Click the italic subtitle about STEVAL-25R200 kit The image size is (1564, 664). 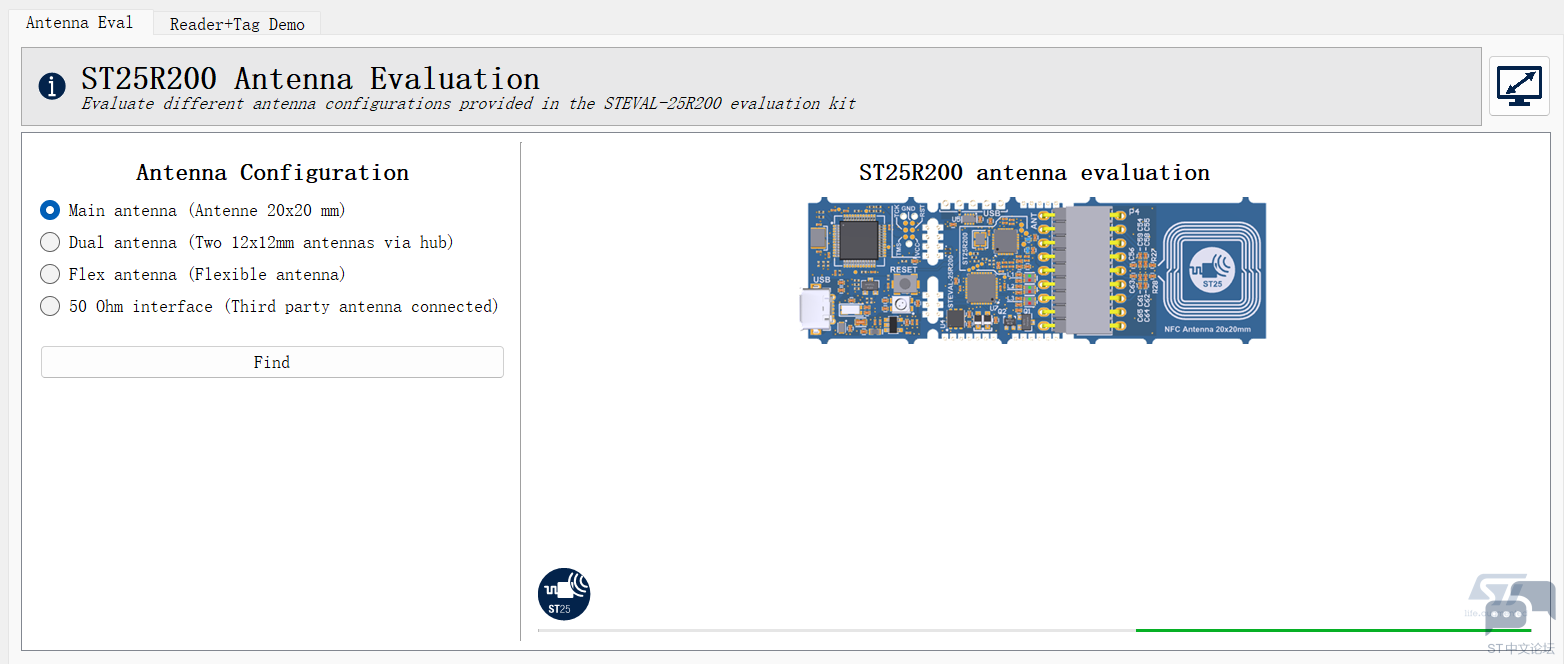[468, 103]
